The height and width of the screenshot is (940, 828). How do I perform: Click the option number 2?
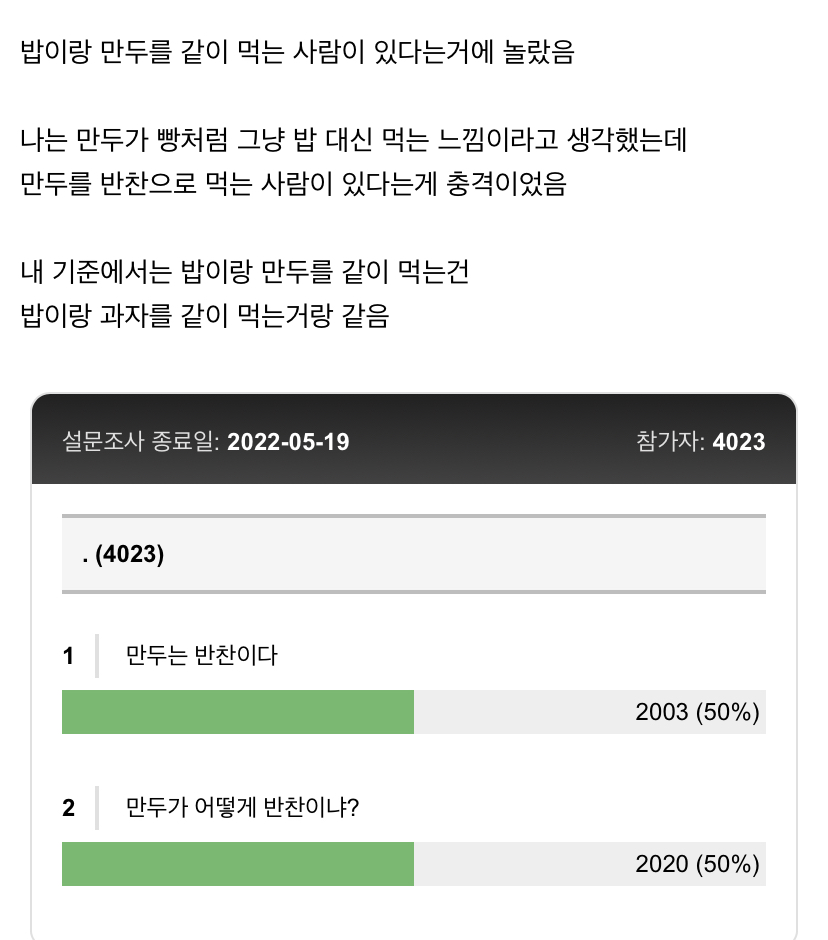(x=69, y=808)
